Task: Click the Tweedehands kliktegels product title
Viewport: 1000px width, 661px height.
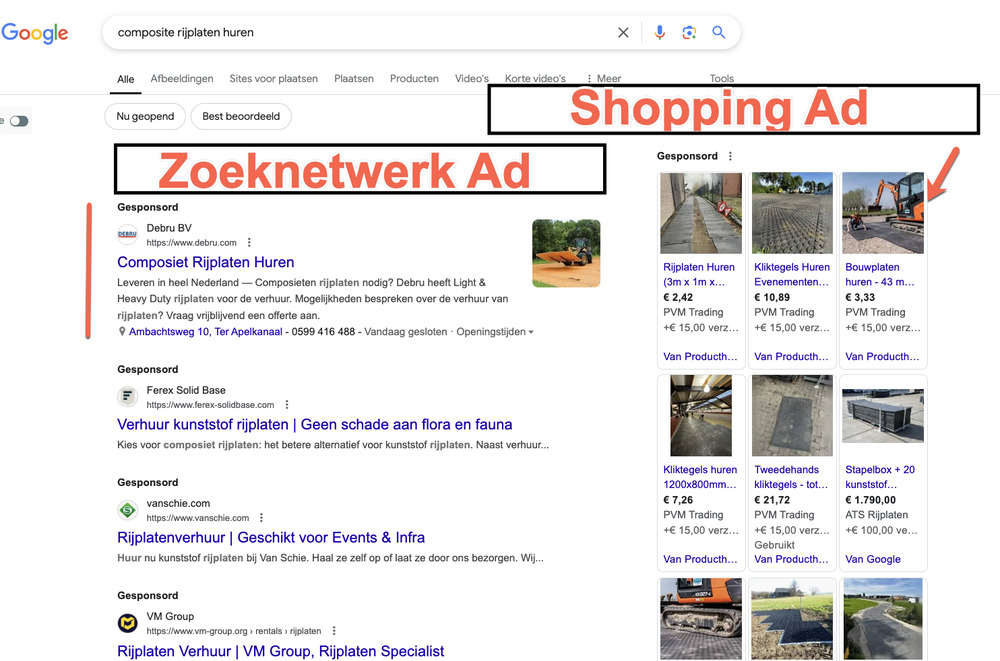Action: point(791,477)
